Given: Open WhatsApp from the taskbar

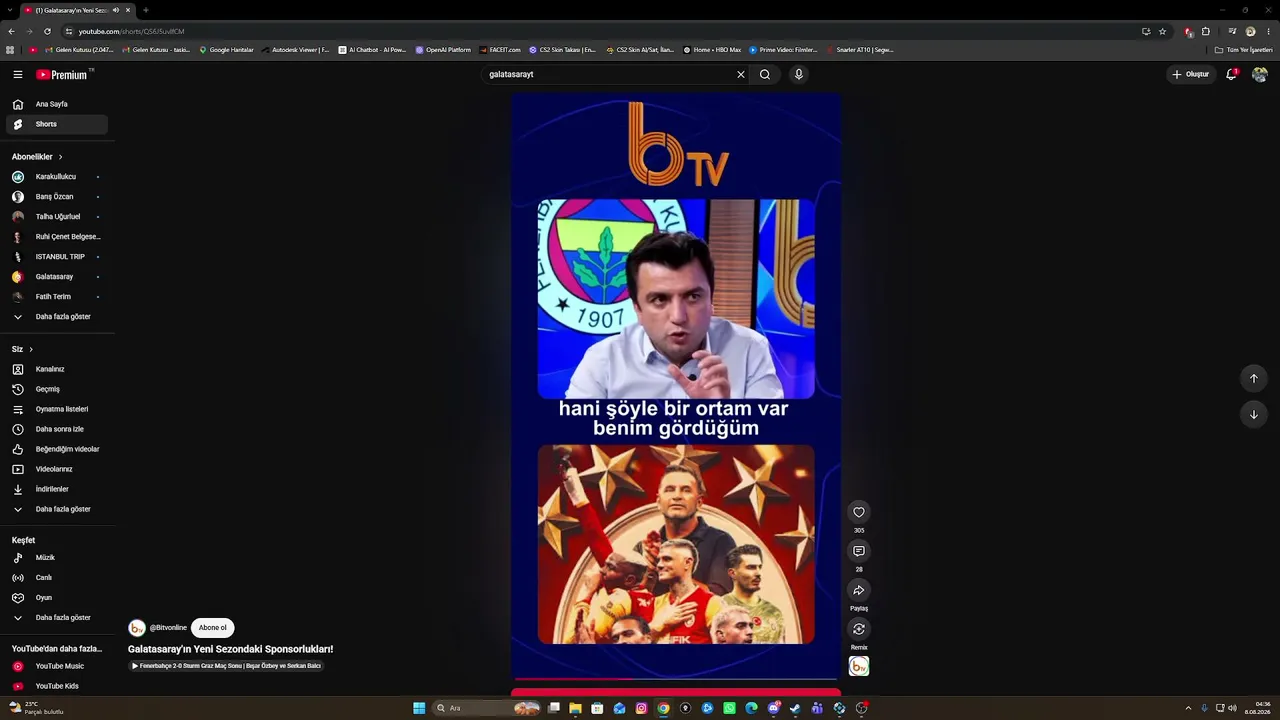Looking at the screenshot, I should click(x=729, y=708).
